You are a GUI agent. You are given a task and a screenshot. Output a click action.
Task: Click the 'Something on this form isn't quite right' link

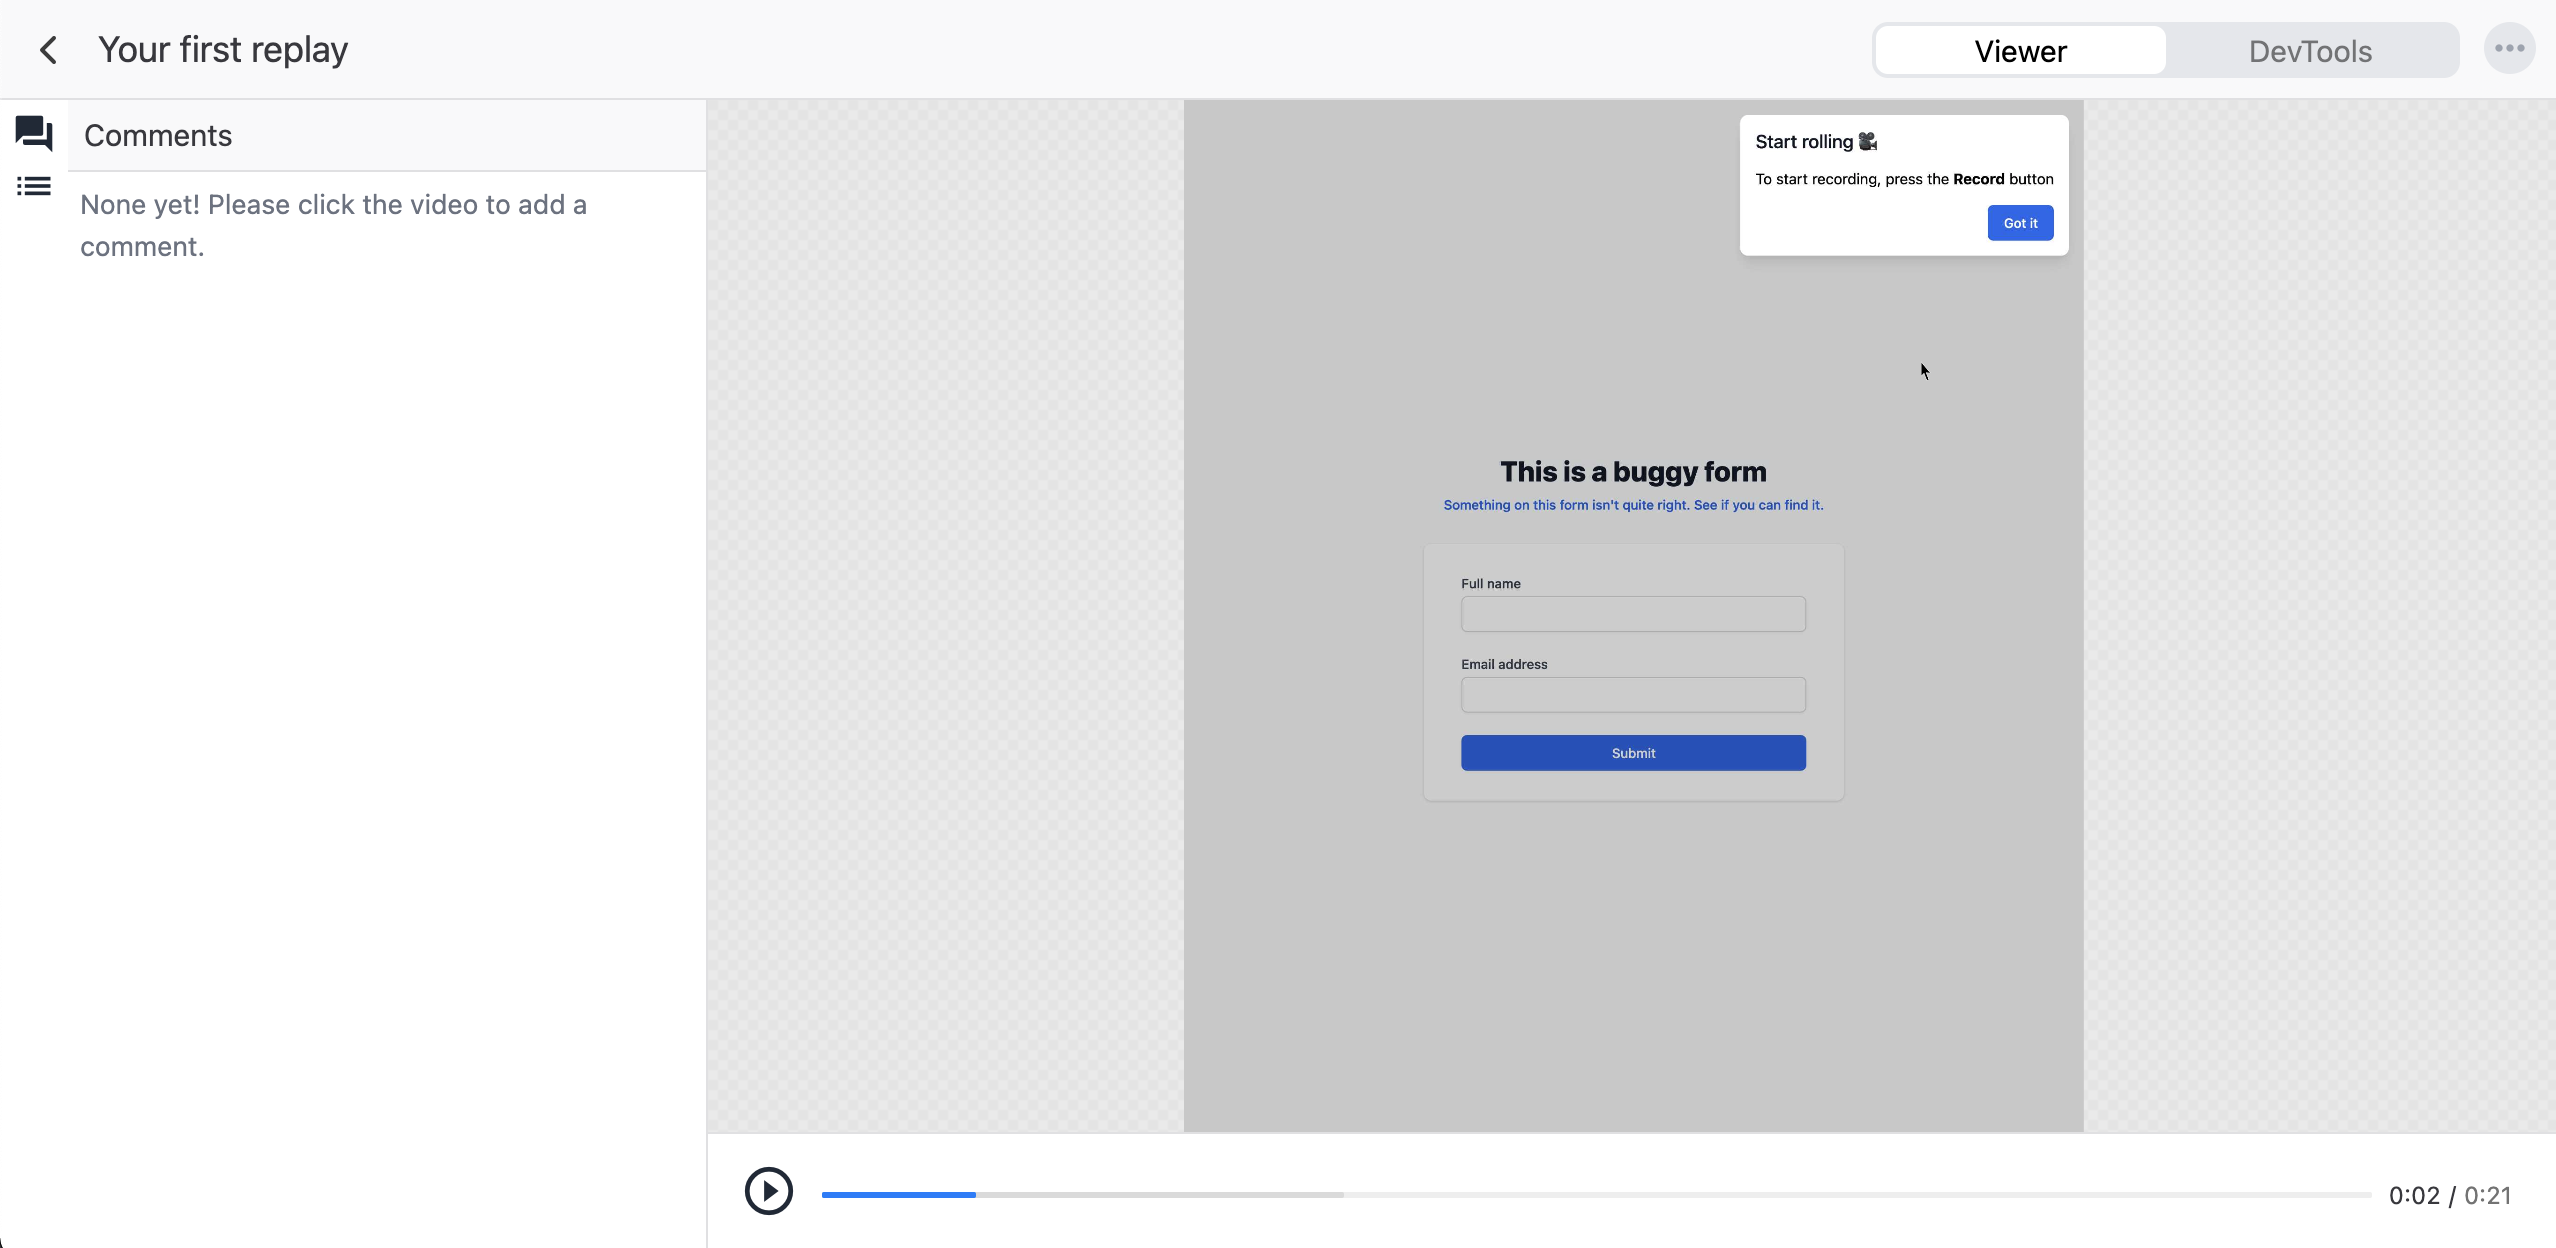click(x=1632, y=505)
